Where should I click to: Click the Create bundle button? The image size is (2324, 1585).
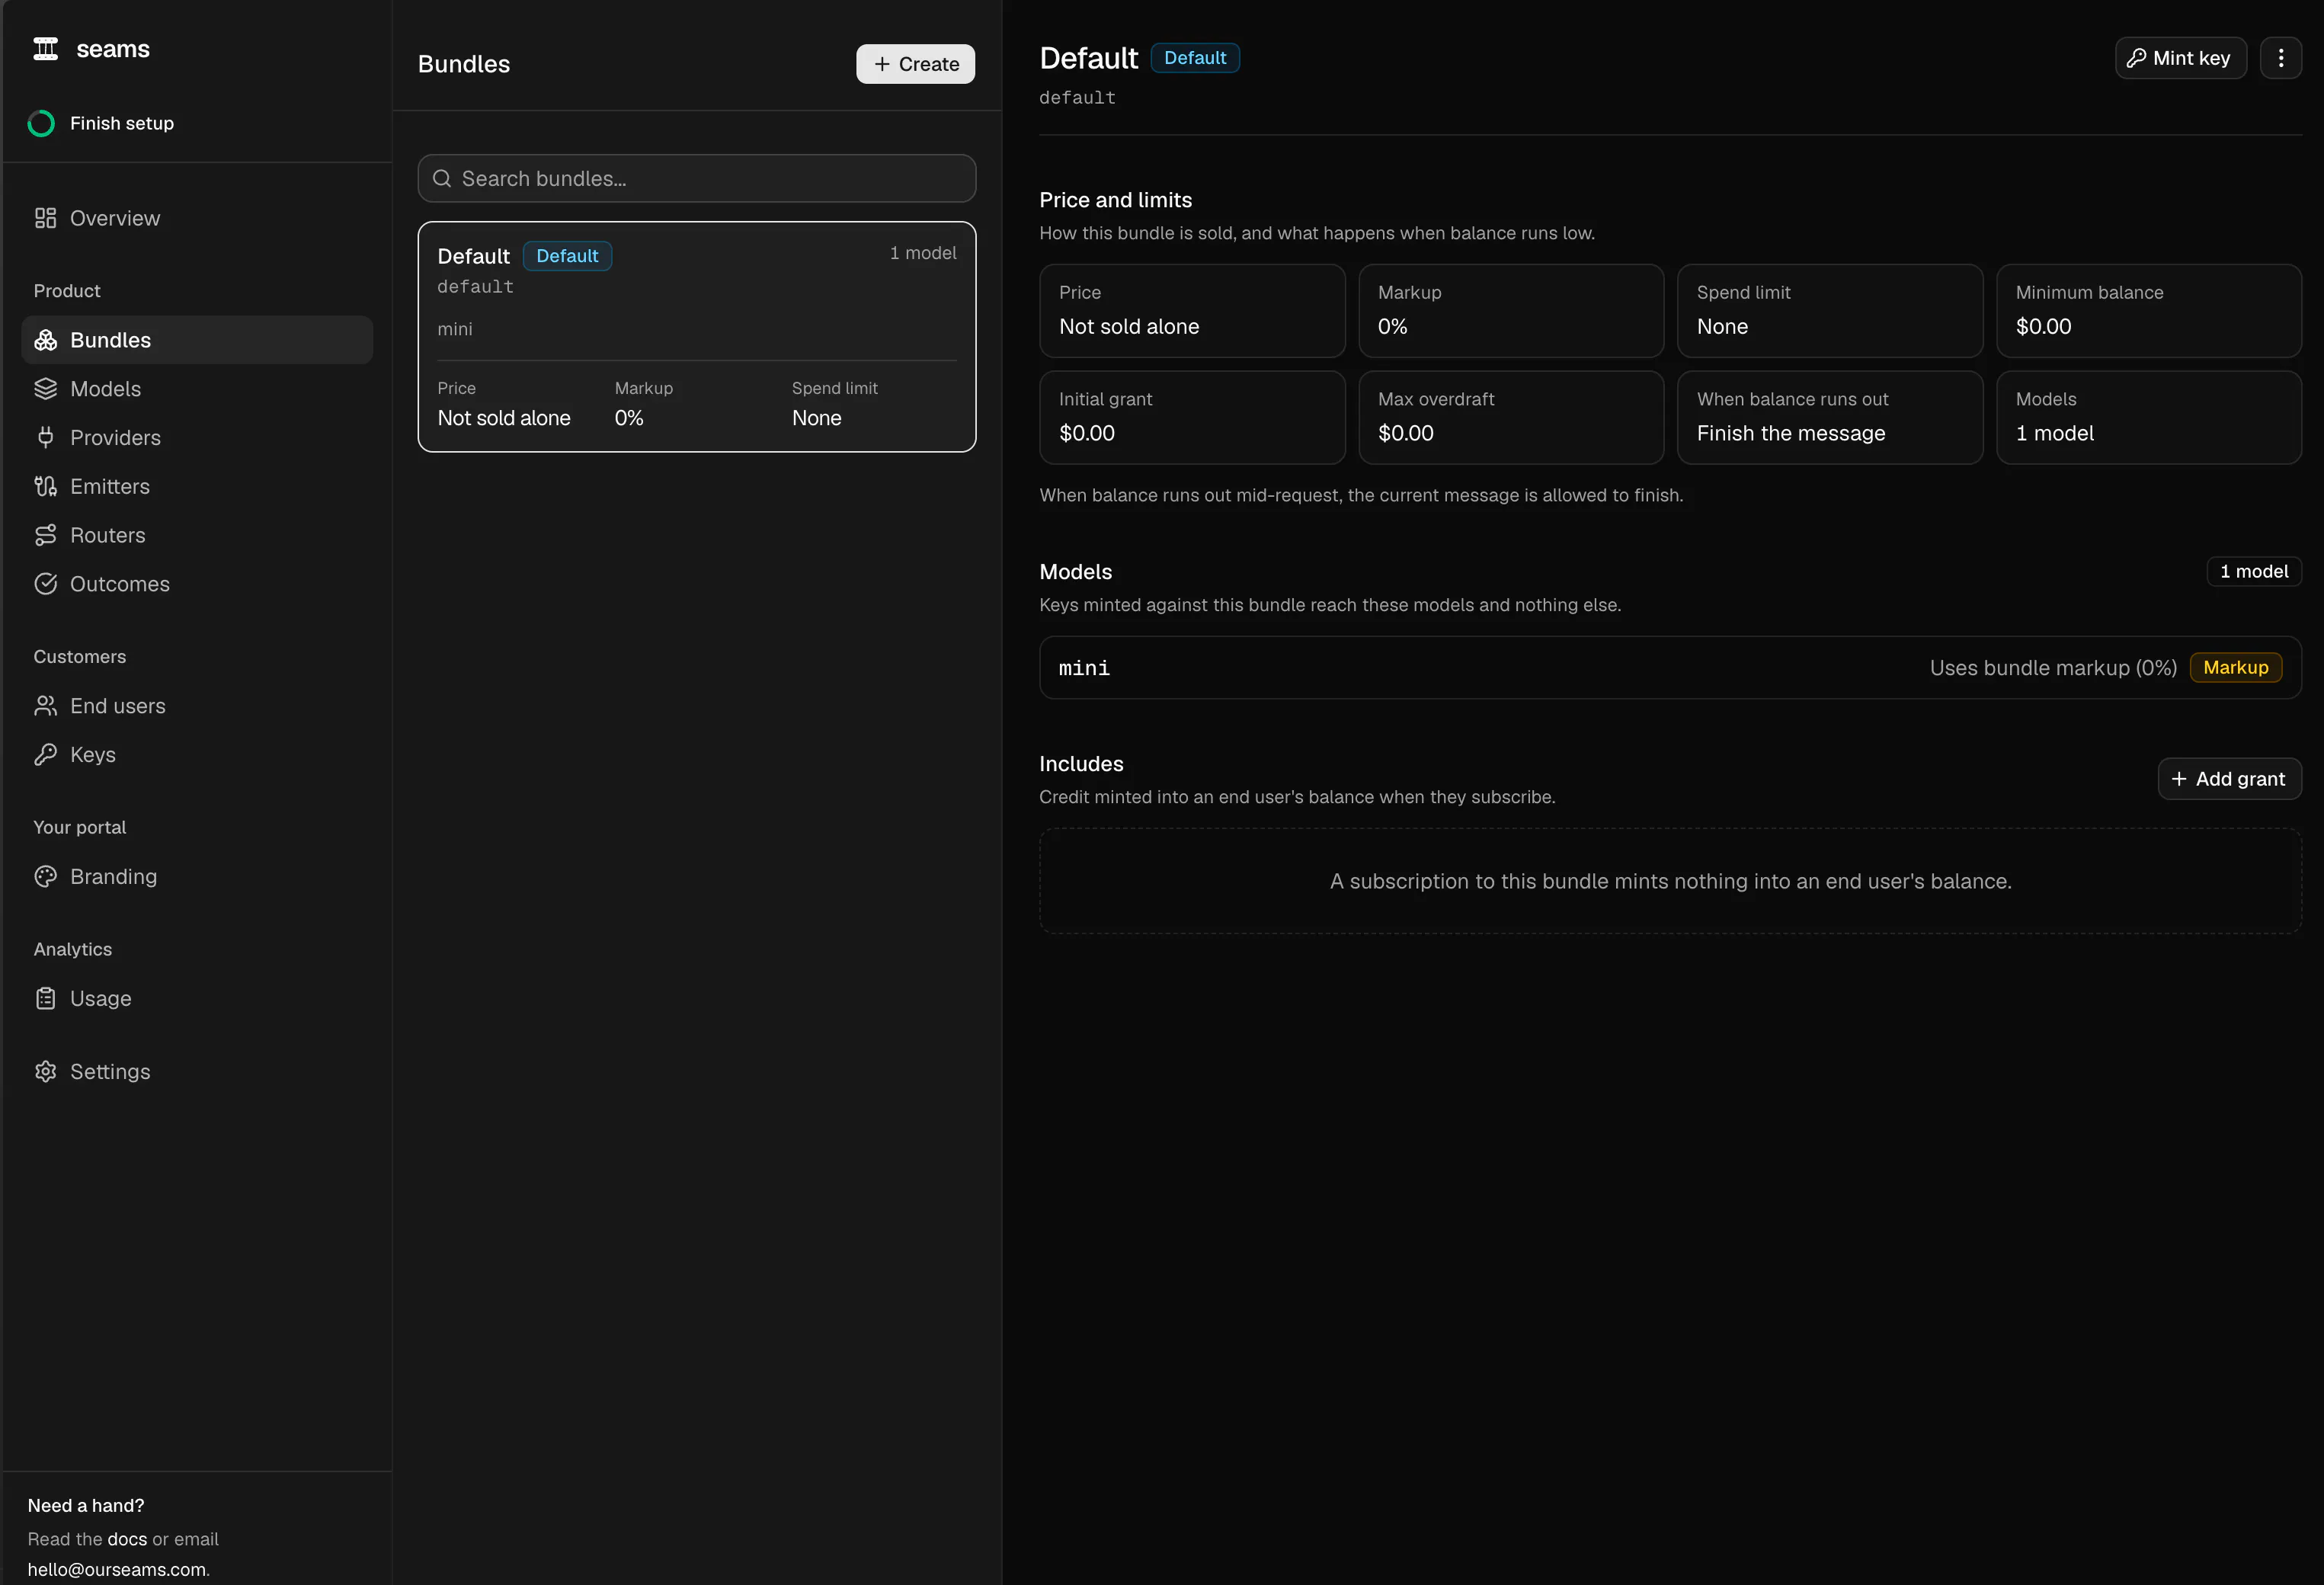pos(915,64)
